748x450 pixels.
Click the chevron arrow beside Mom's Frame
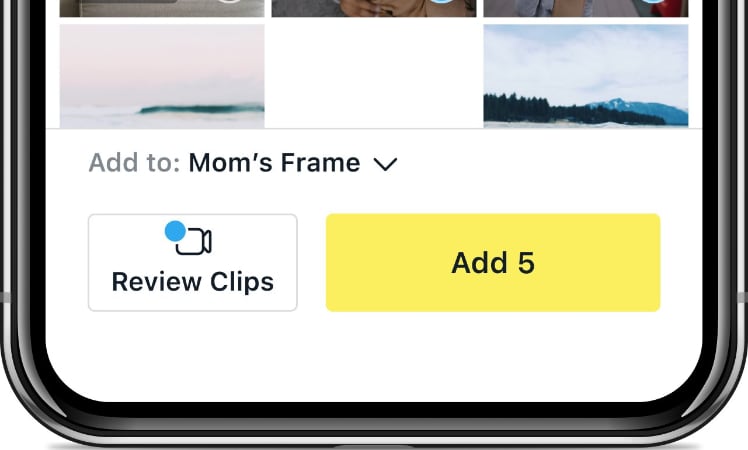(x=385, y=164)
